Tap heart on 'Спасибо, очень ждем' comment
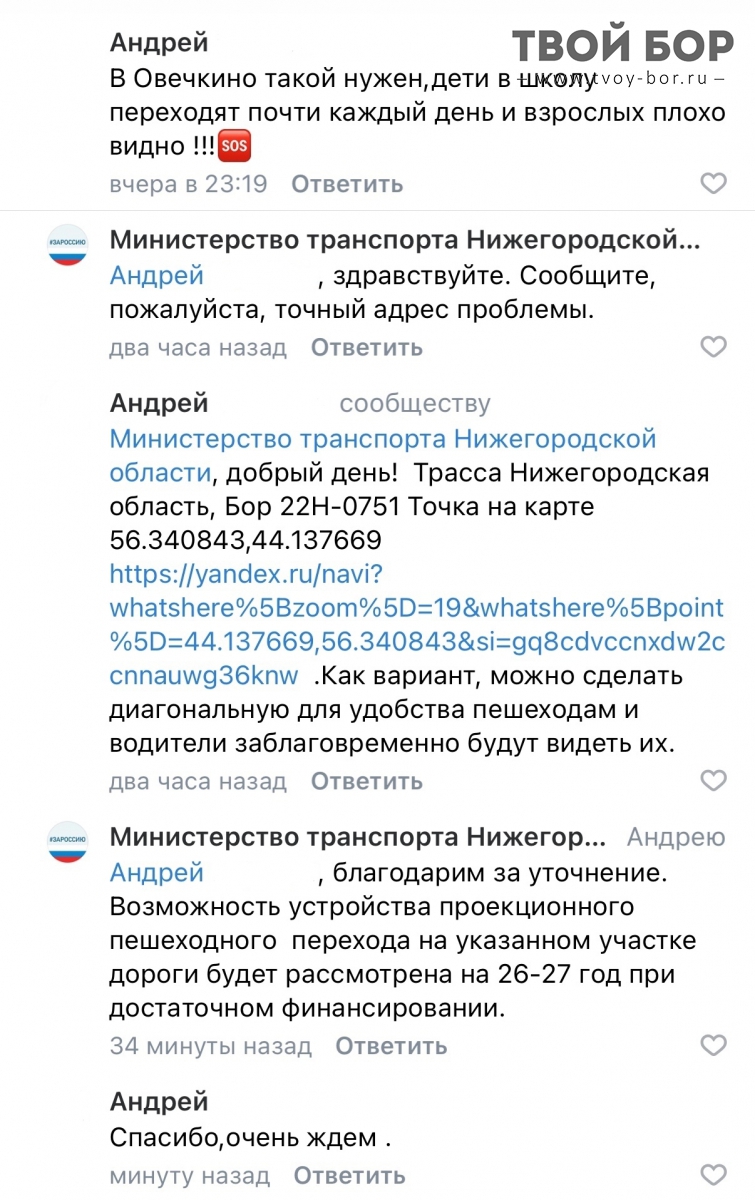Screen dimensions: 755x1200 click(713, 1175)
